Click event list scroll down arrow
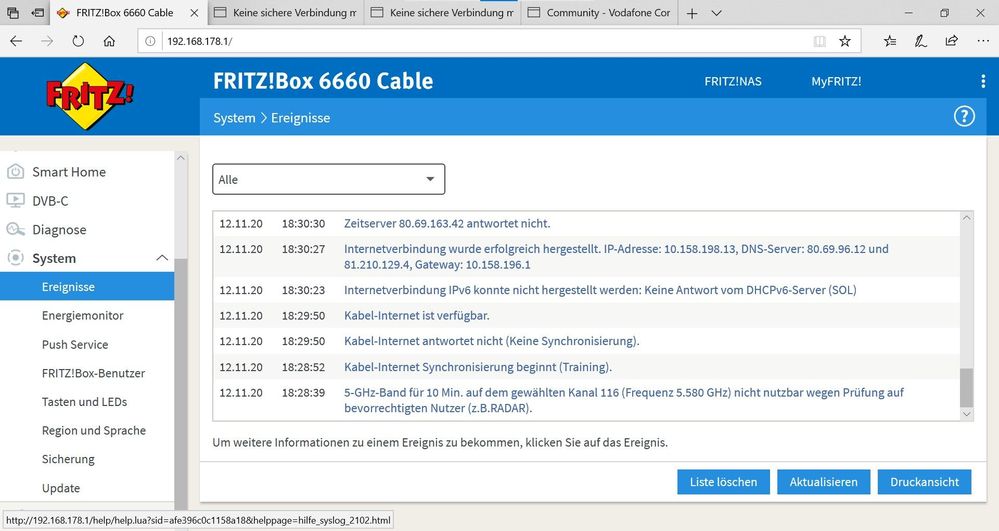999x531 pixels. (x=967, y=414)
